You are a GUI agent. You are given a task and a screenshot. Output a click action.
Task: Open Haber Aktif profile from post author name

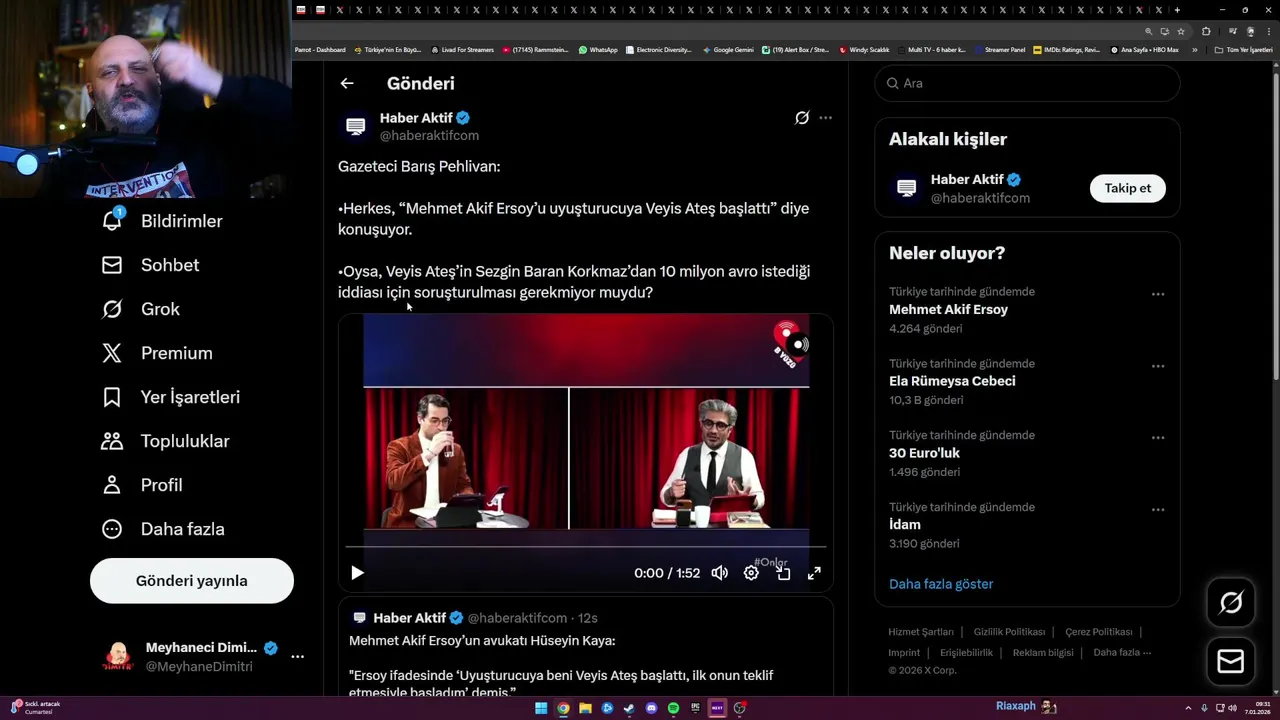416,118
